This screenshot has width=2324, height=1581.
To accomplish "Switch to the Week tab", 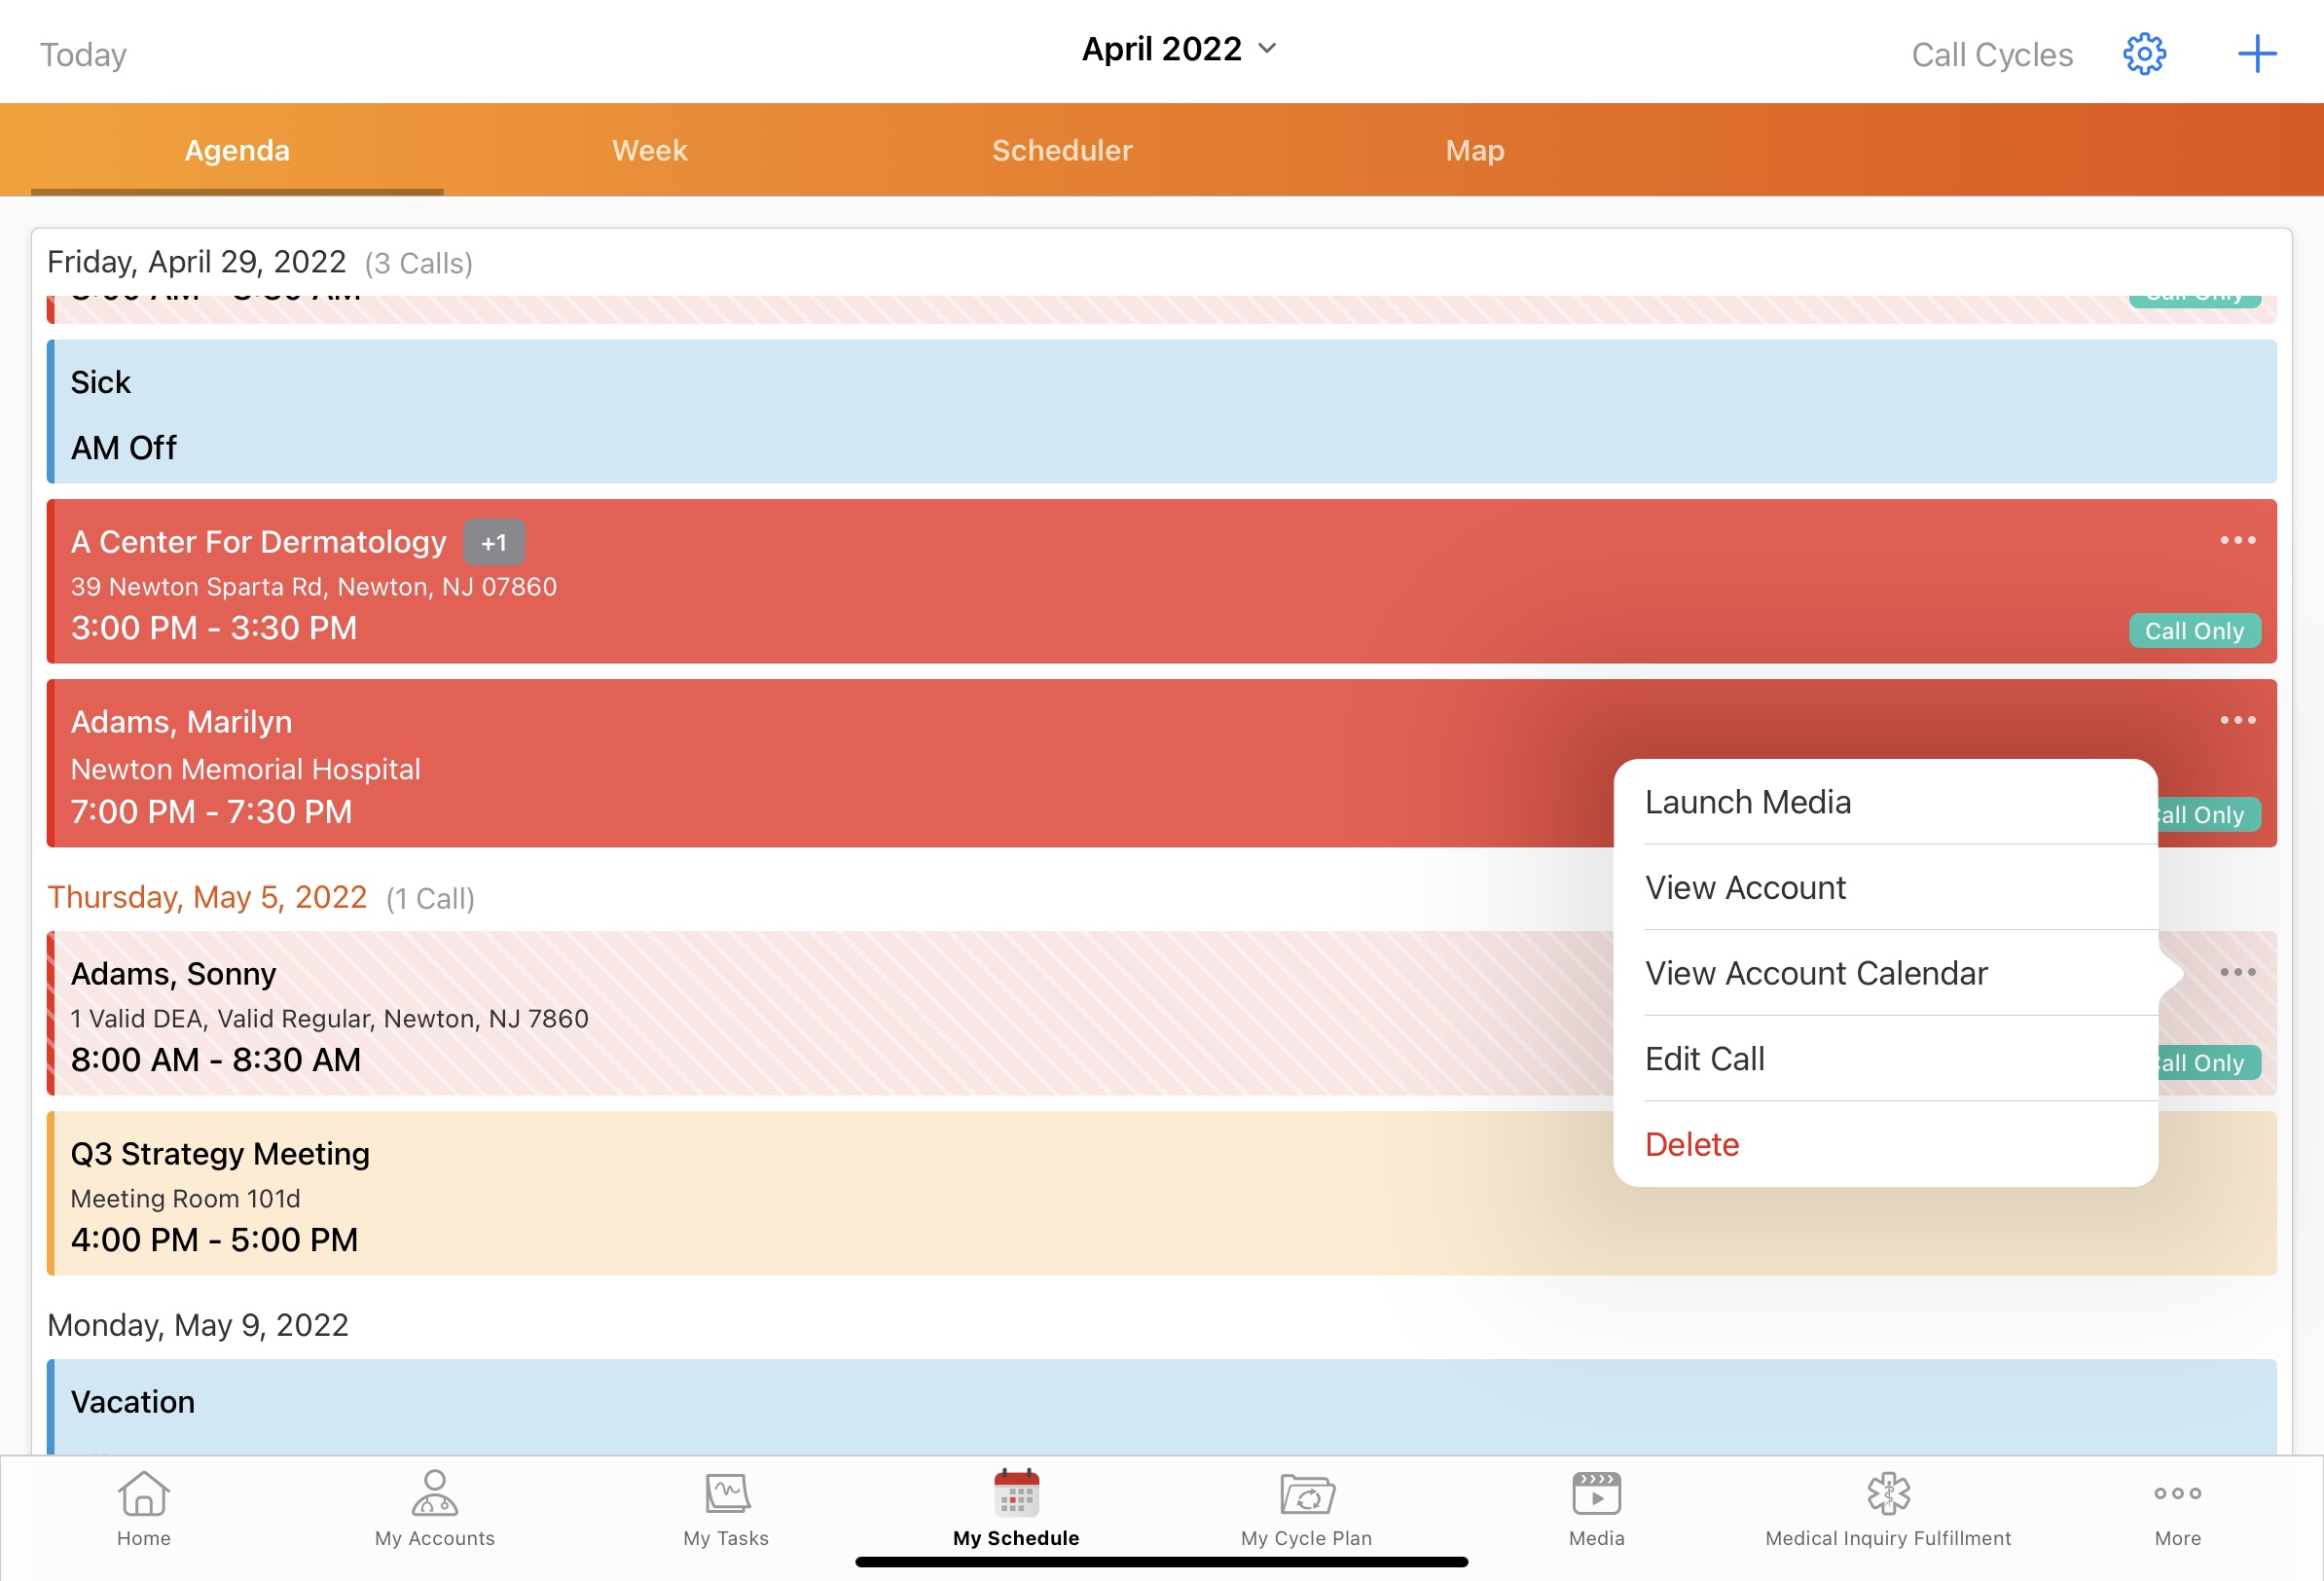I will [649, 150].
